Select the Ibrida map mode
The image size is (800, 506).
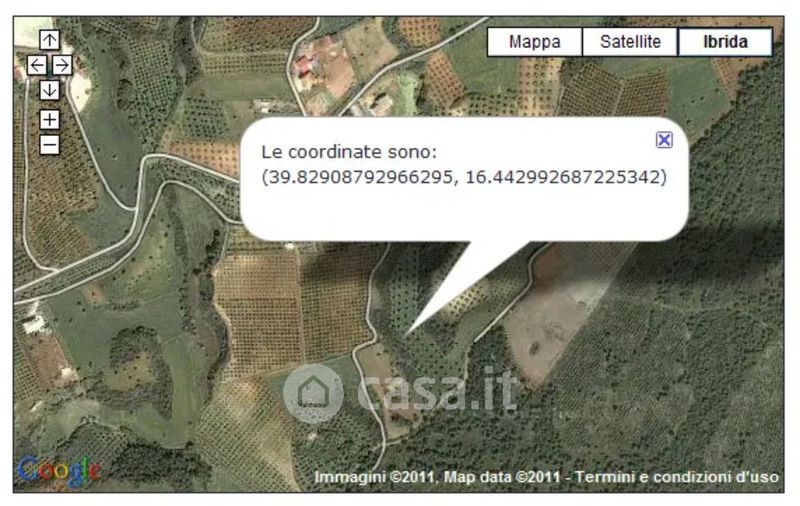725,42
